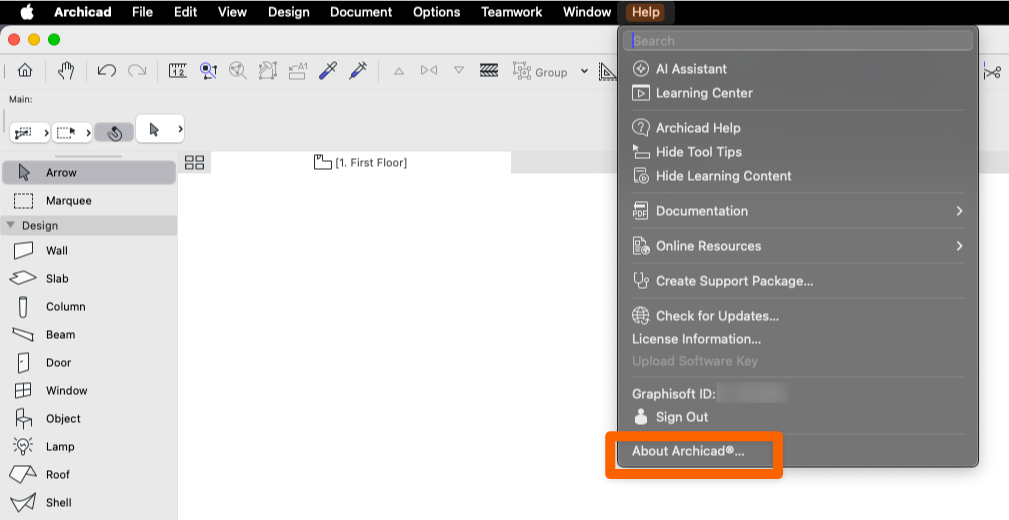This screenshot has width=1009, height=520.
Task: Click the Inject Parameters syringe
Action: (358, 71)
